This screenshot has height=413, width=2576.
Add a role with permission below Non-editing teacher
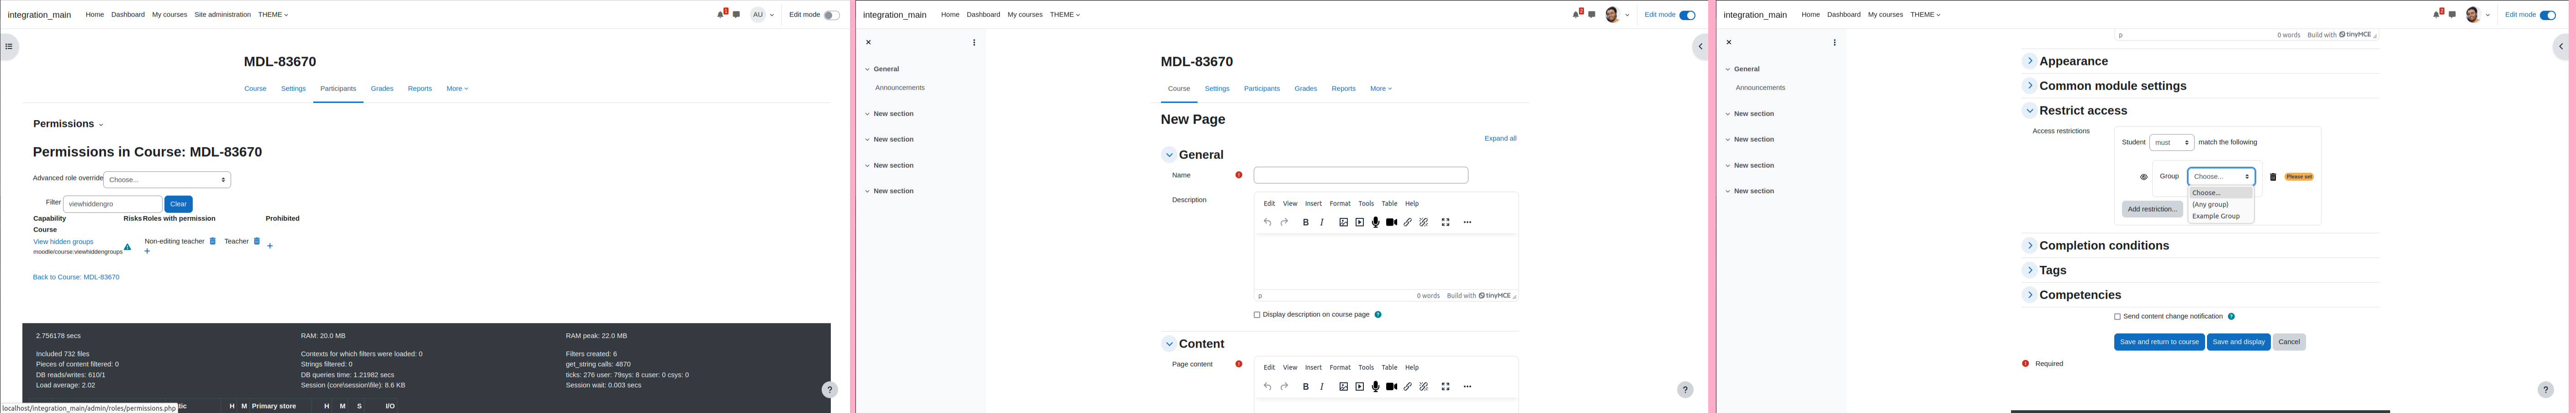click(147, 251)
